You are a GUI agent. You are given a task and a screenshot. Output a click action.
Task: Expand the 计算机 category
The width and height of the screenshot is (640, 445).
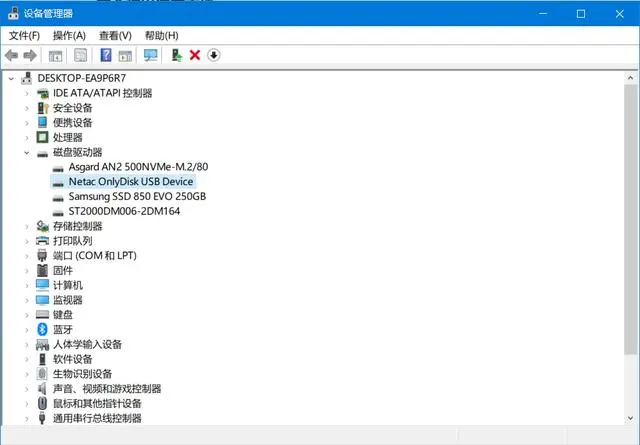pos(27,285)
